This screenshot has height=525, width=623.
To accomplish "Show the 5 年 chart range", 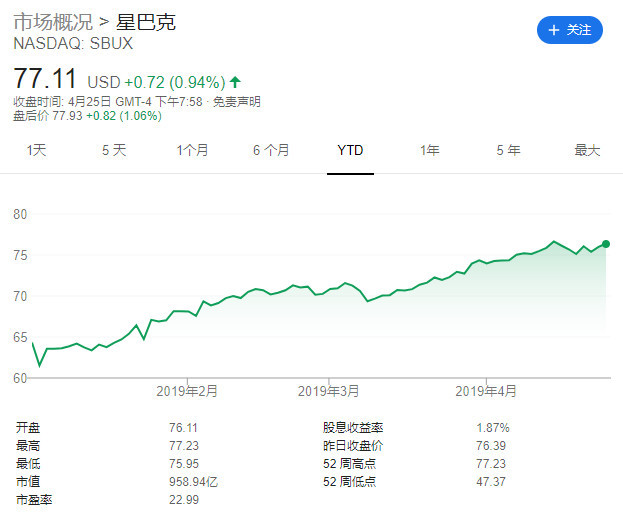I will tap(508, 150).
